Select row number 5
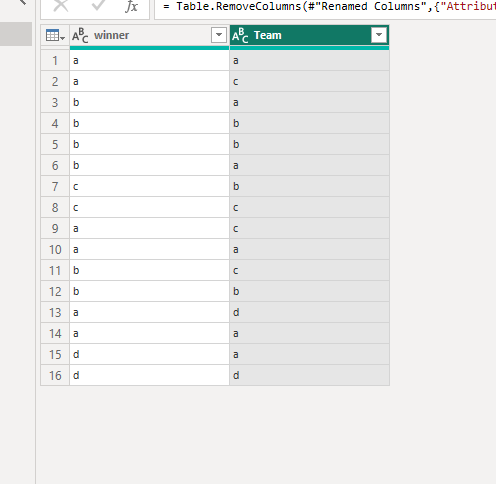This screenshot has height=484, width=496. click(55, 145)
